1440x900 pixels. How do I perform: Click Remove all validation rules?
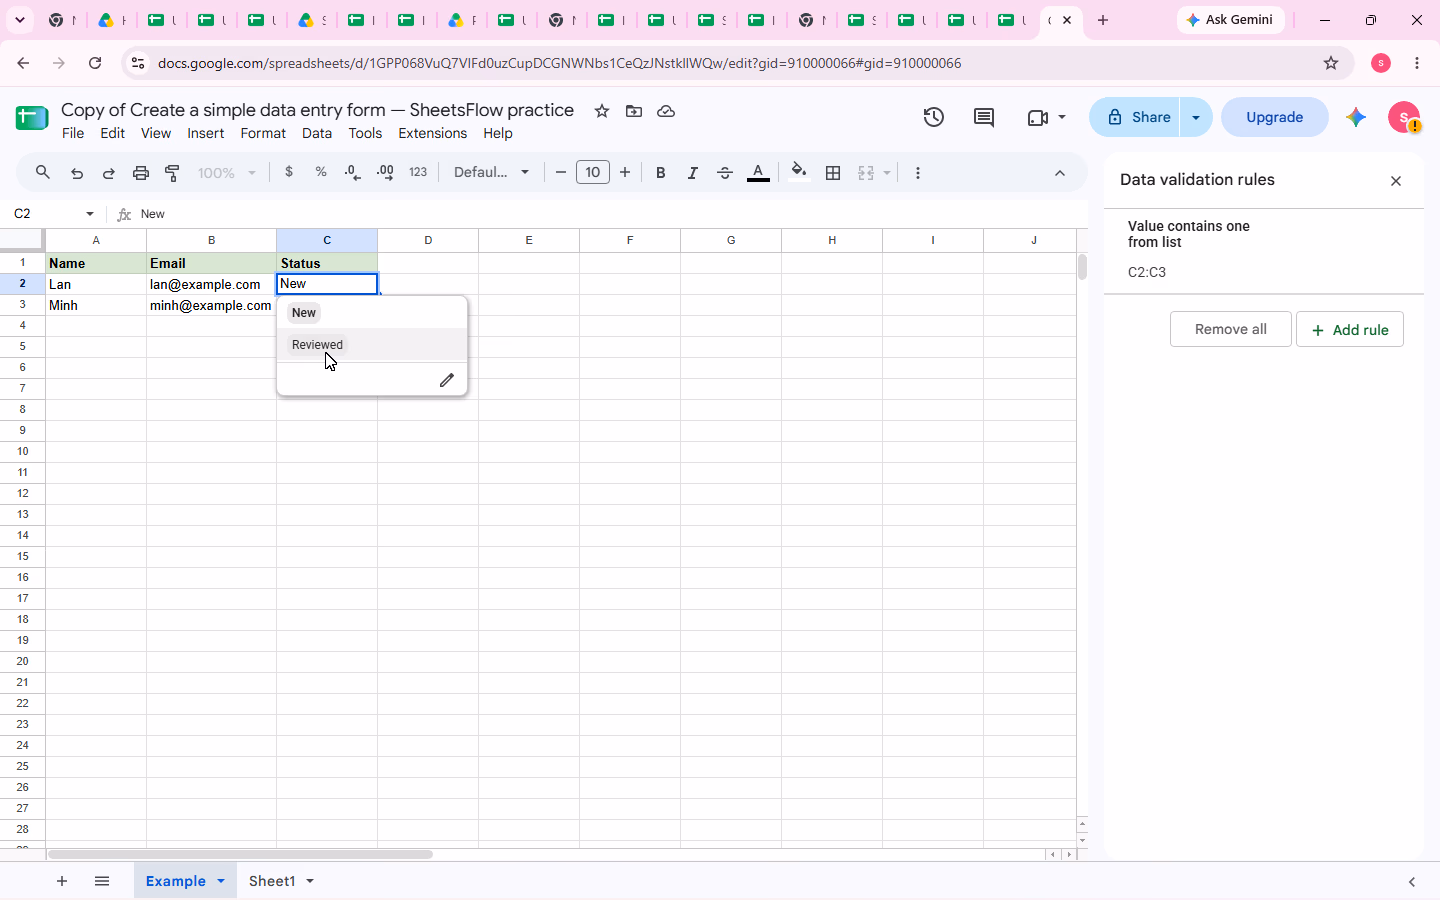pyautogui.click(x=1230, y=329)
